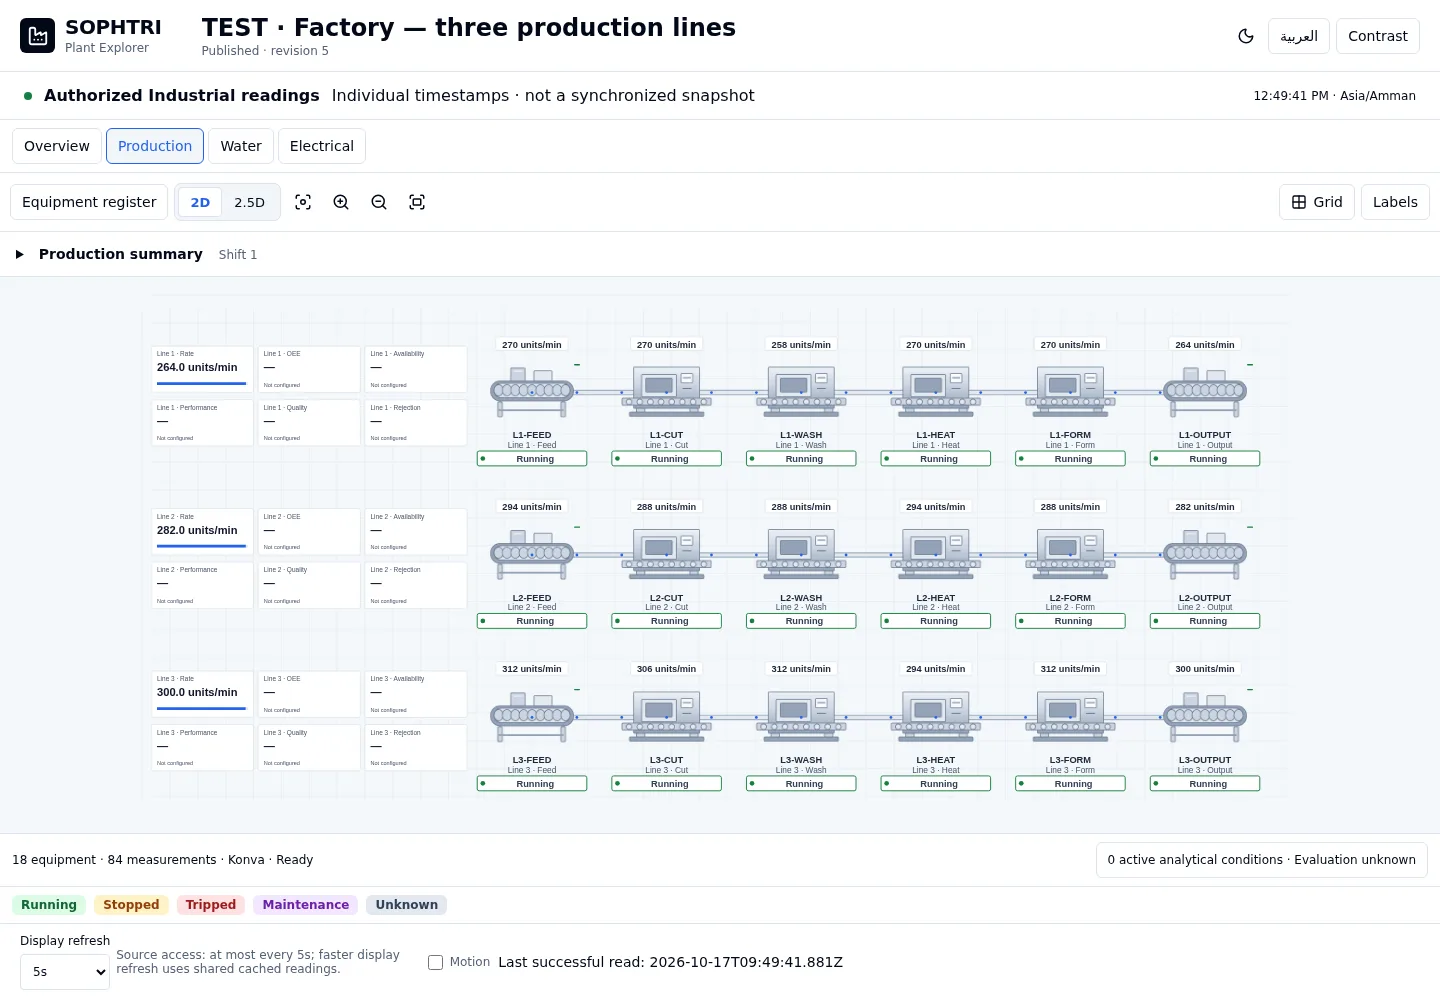Viewport: 1440px width, 1000px height.
Task: Select the L1-WASH machine icon
Action: tap(801, 392)
